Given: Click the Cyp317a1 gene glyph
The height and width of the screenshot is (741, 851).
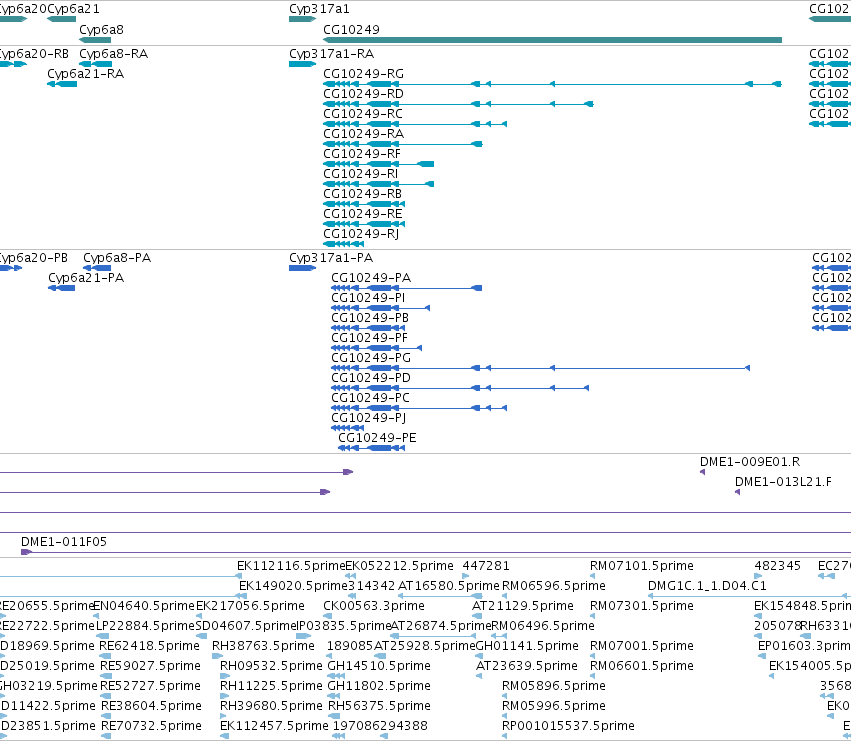Looking at the screenshot, I should click(302, 20).
